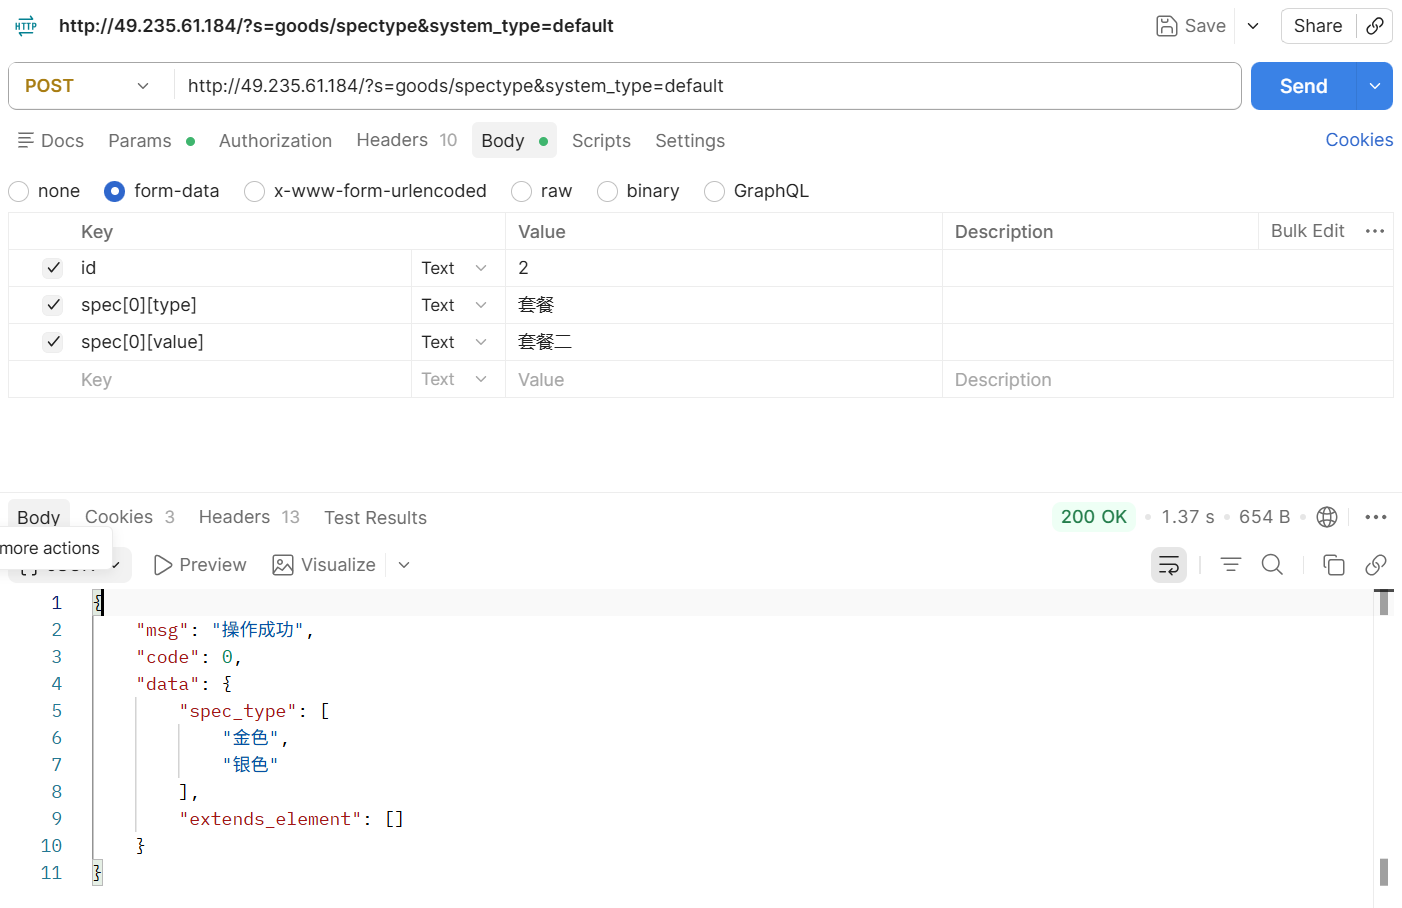Open the Preview view
Image resolution: width=1402 pixels, height=908 pixels.
click(x=200, y=565)
